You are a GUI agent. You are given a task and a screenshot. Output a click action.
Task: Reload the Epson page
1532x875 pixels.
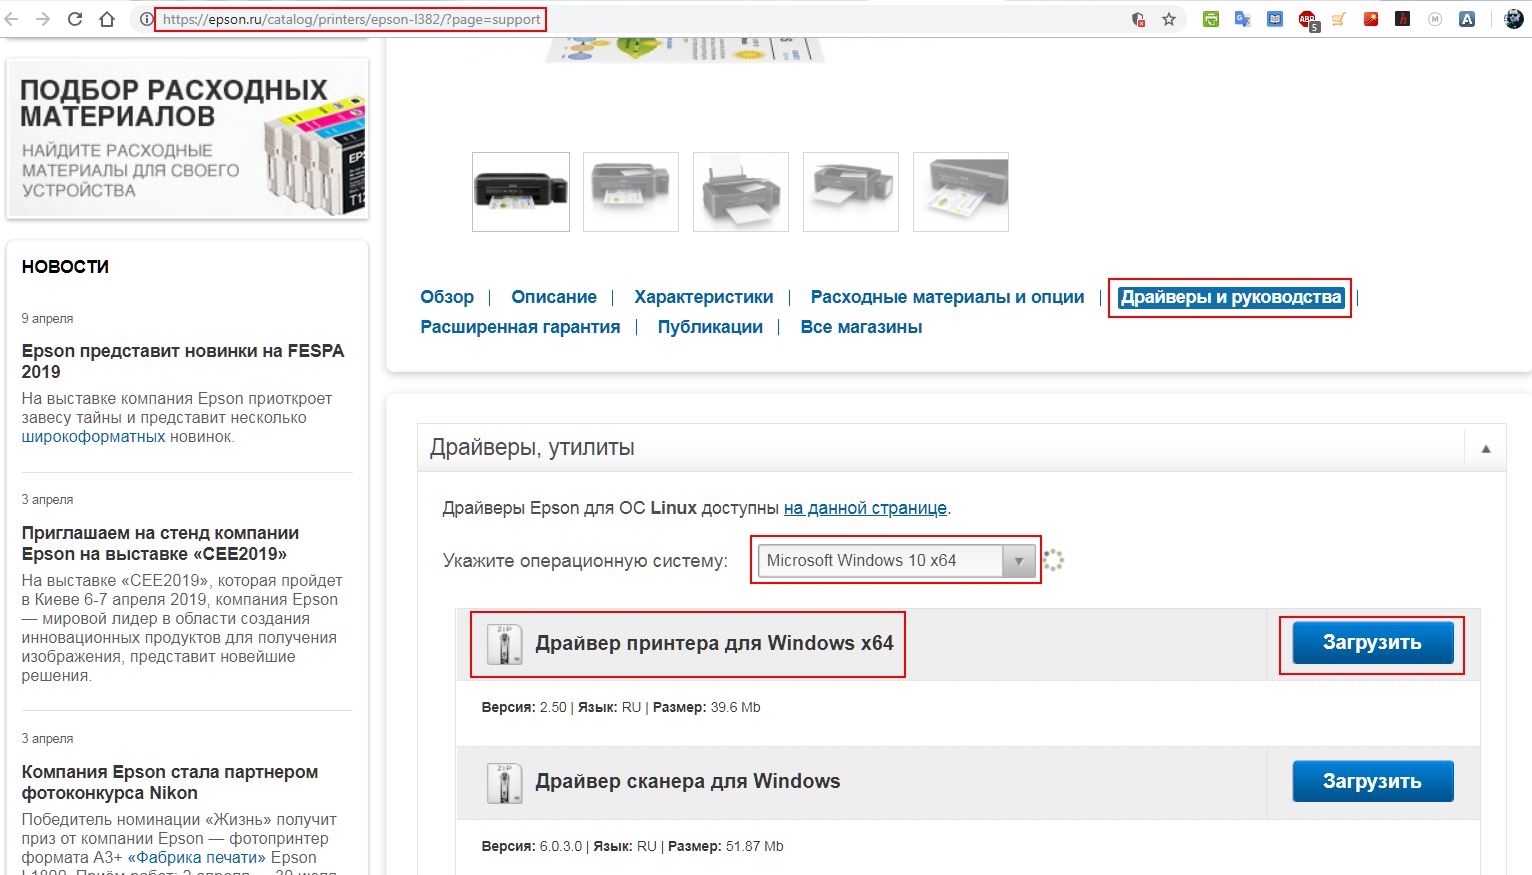[x=75, y=19]
